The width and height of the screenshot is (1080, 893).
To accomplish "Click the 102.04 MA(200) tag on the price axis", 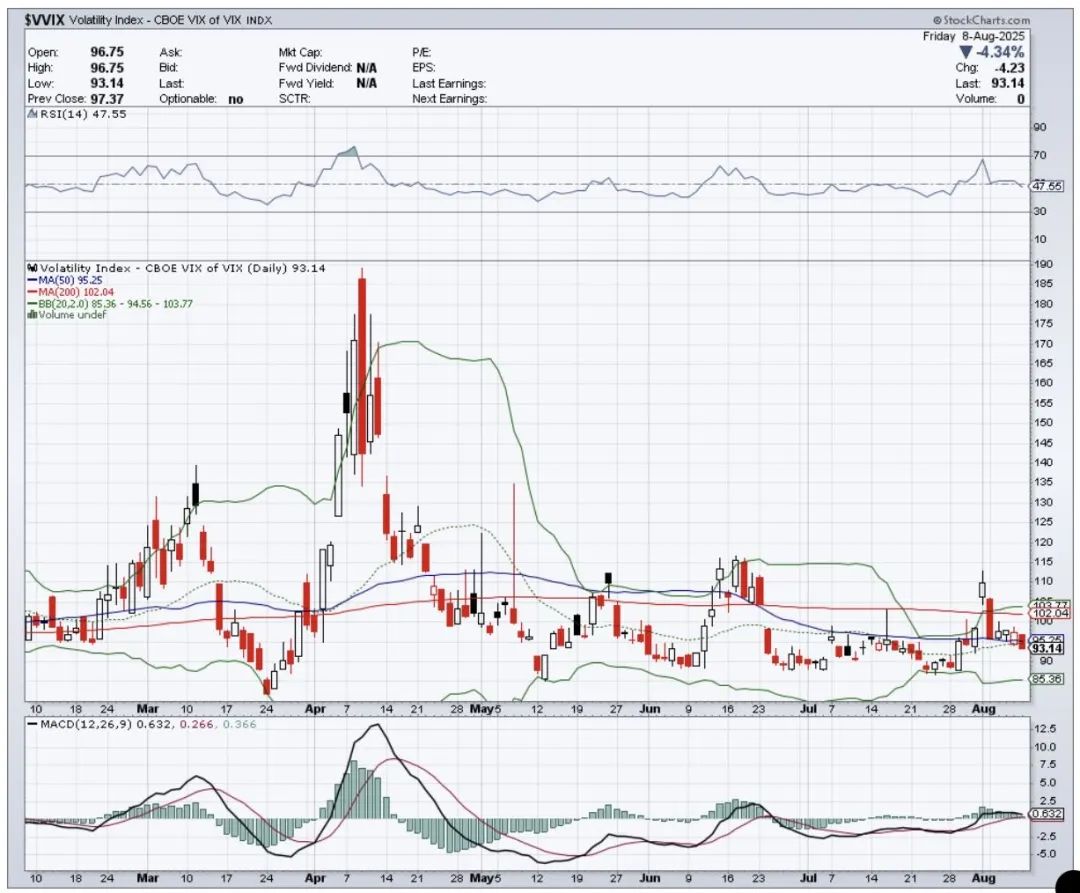I will (x=1050, y=613).
